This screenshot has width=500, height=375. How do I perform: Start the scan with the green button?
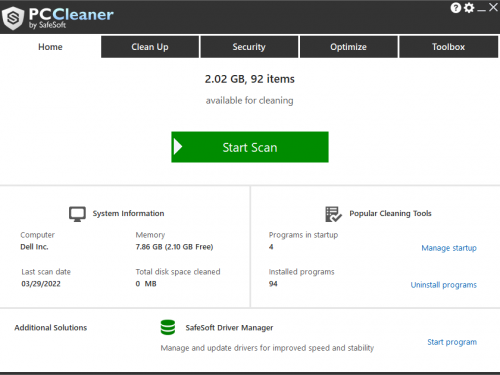point(250,147)
